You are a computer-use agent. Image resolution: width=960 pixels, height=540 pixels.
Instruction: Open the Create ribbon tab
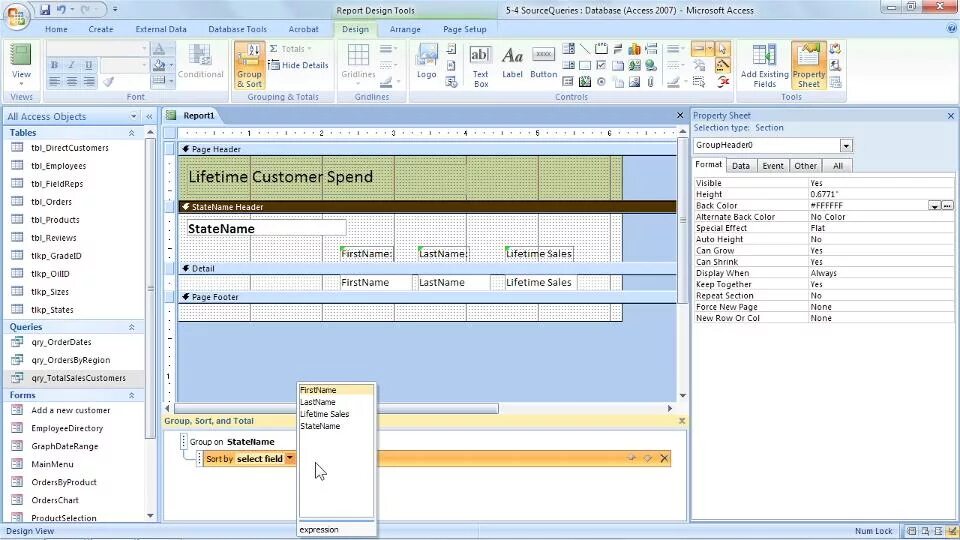(100, 29)
